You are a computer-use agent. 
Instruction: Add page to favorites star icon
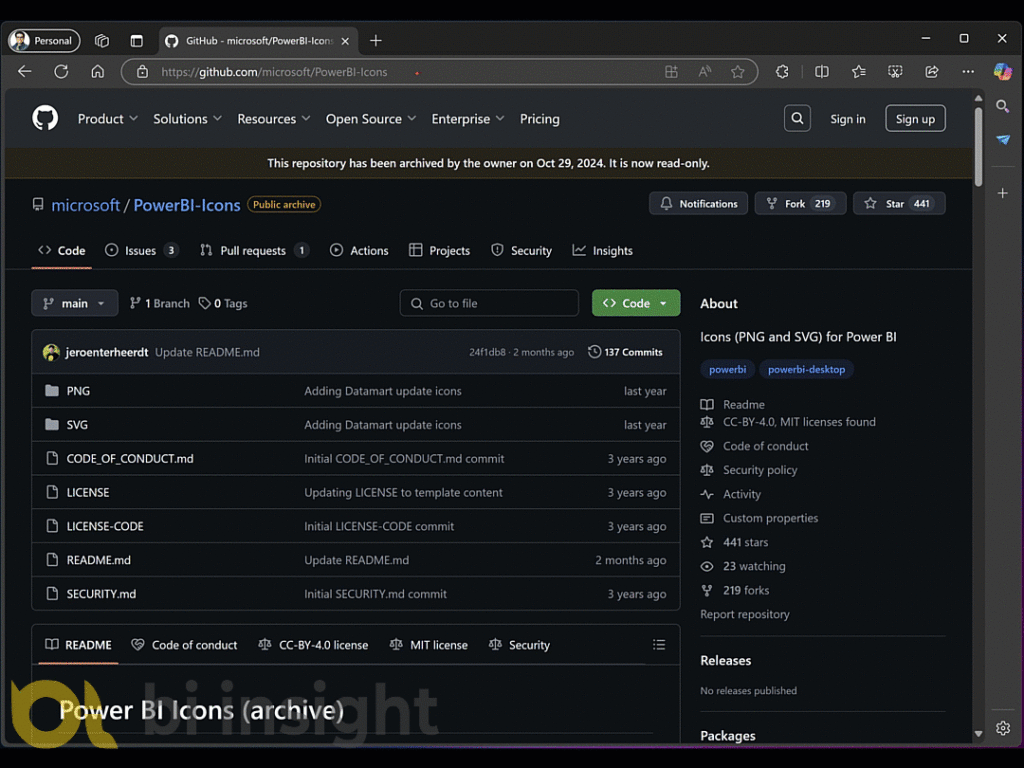[x=737, y=72]
